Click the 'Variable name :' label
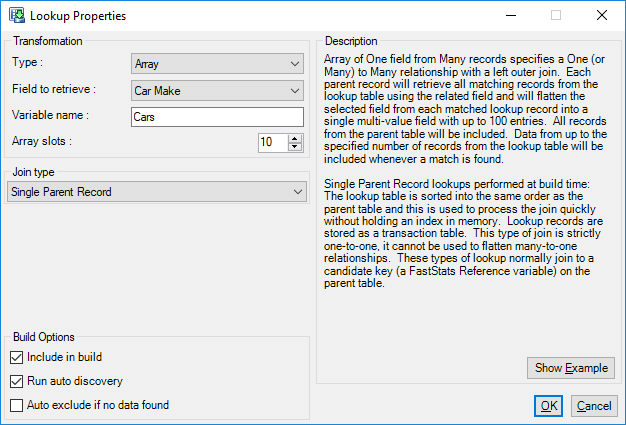The image size is (626, 425). [50, 115]
